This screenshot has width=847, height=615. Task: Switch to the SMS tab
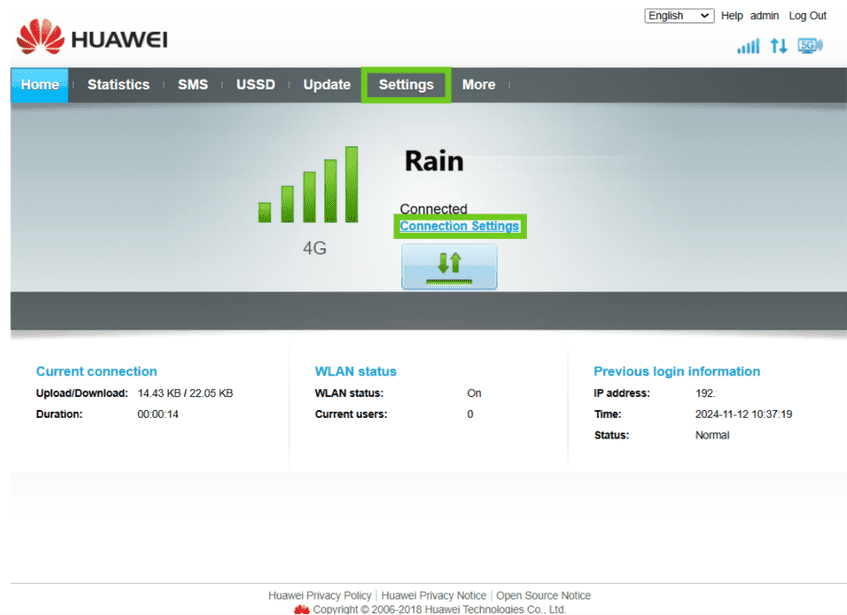tap(193, 85)
